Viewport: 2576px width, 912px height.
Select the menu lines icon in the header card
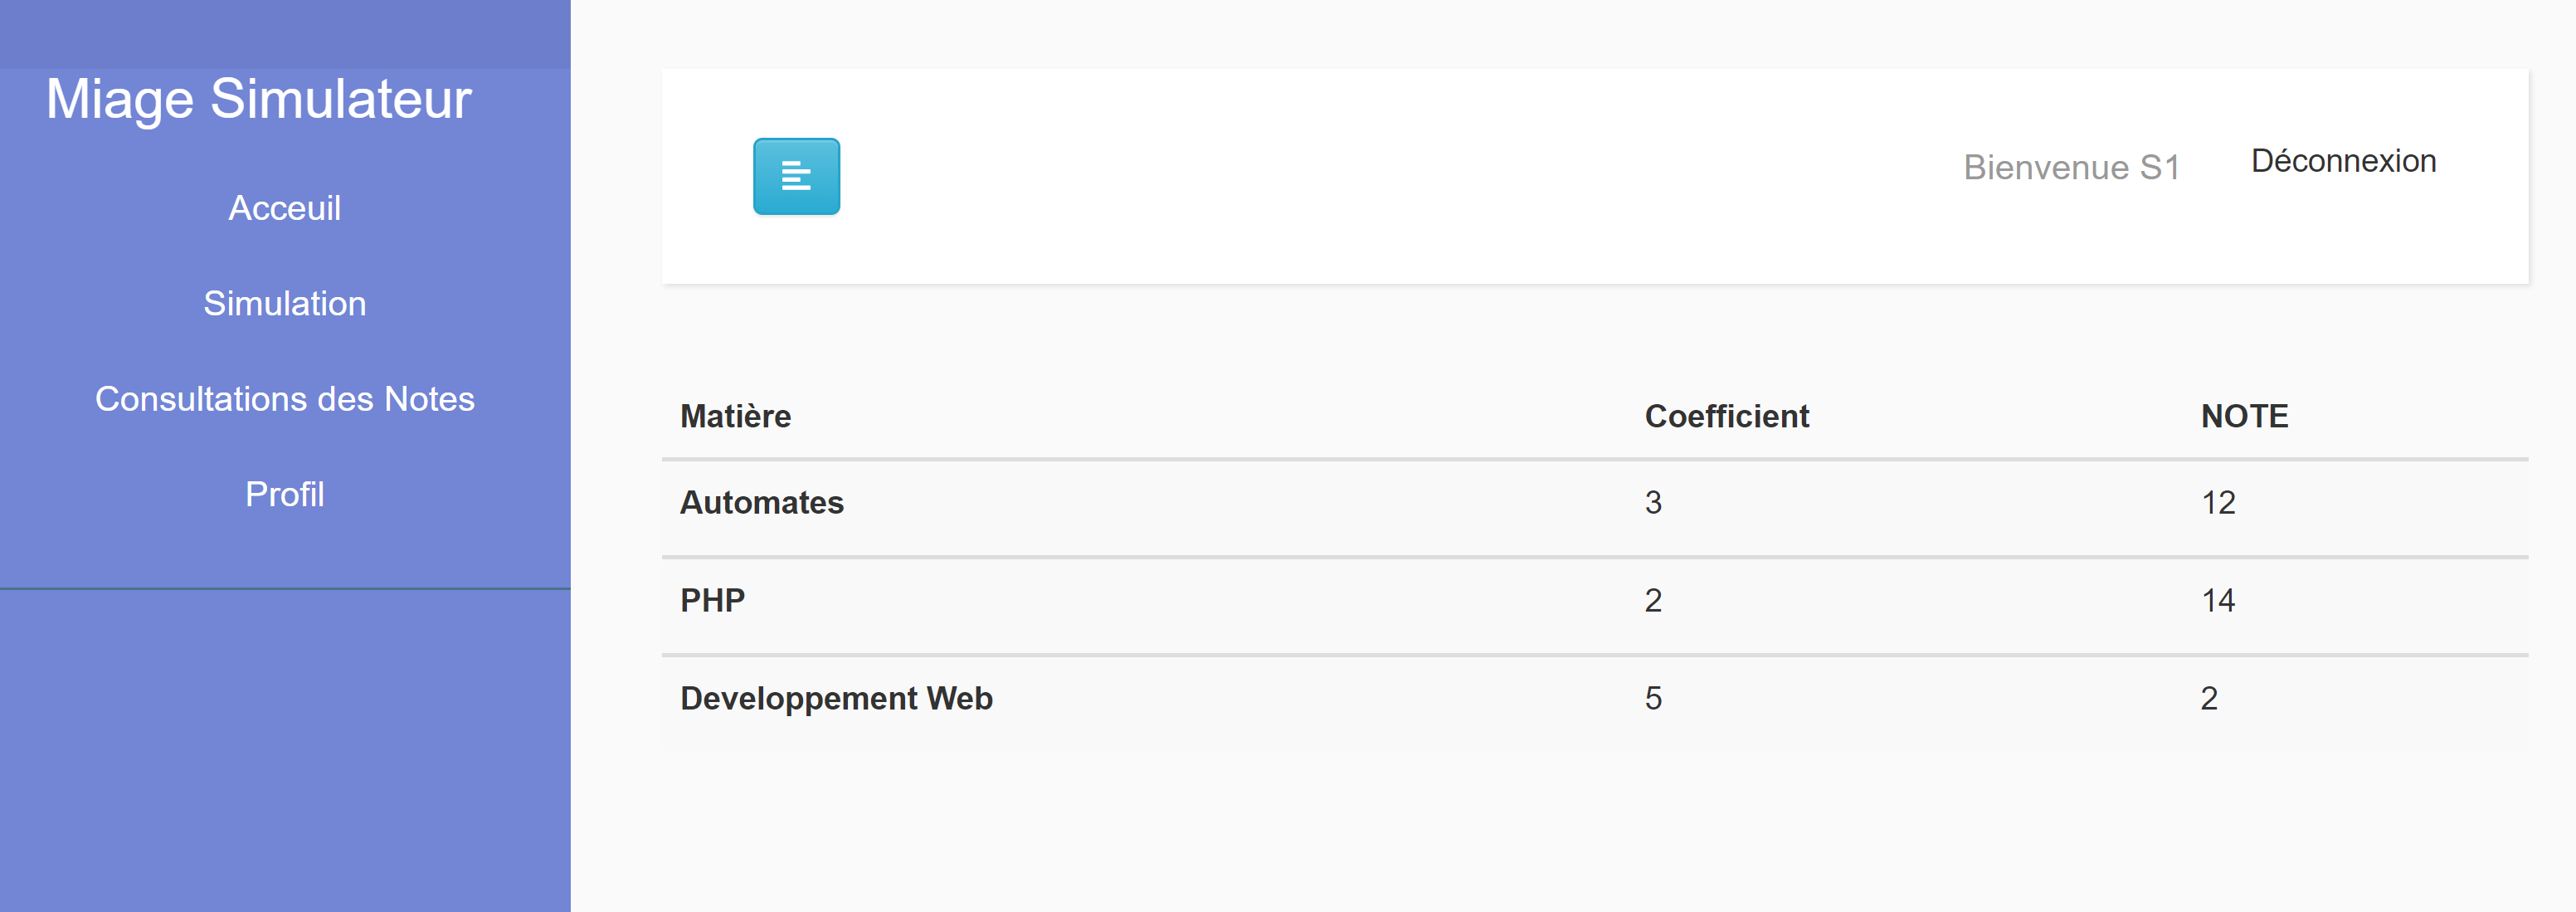[797, 177]
